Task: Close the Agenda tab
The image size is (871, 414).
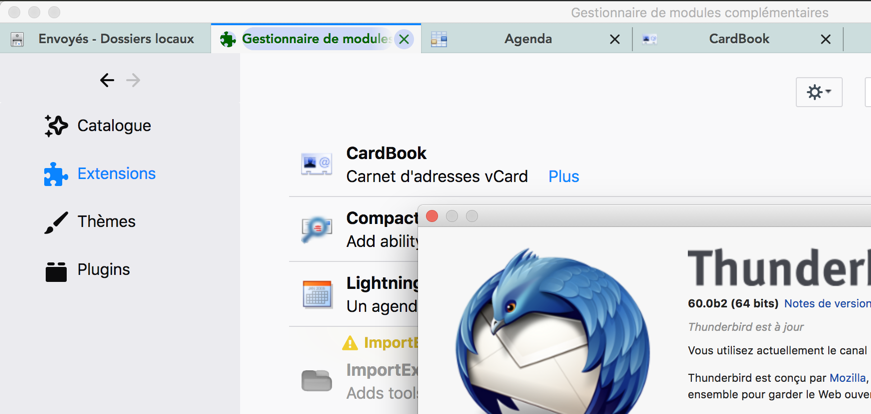Action: pos(615,39)
